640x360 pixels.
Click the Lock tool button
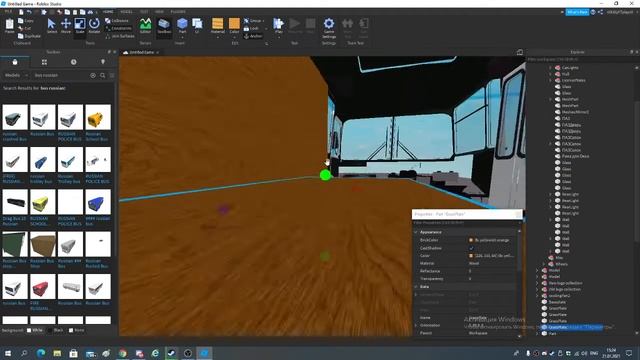pos(251,29)
